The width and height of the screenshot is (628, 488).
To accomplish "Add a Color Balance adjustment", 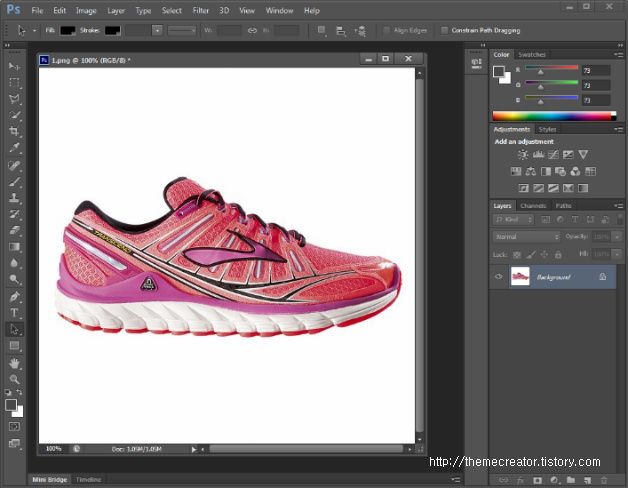I will (531, 172).
